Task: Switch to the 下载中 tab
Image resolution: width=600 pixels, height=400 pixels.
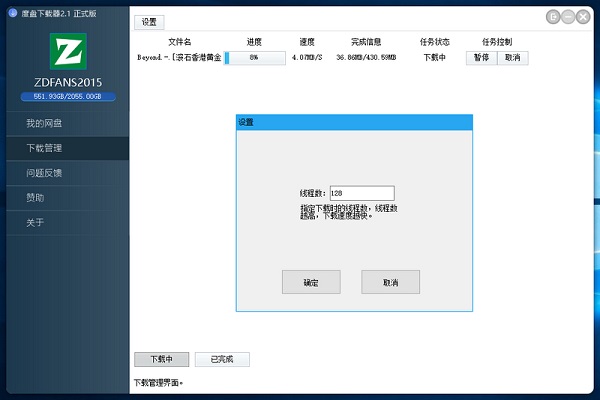Action: click(x=161, y=359)
